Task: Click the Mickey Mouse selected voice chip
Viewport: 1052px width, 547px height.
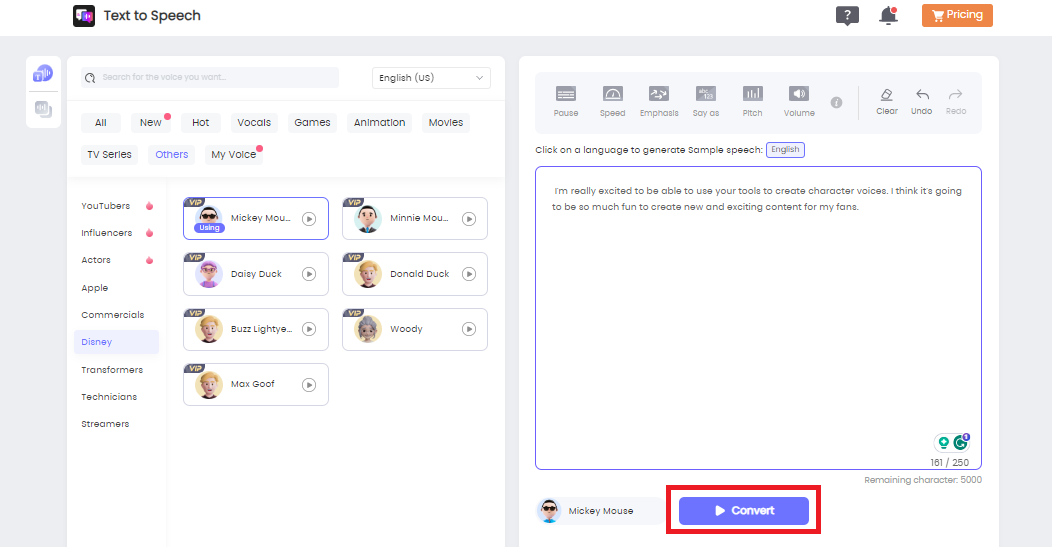Action: click(x=600, y=511)
